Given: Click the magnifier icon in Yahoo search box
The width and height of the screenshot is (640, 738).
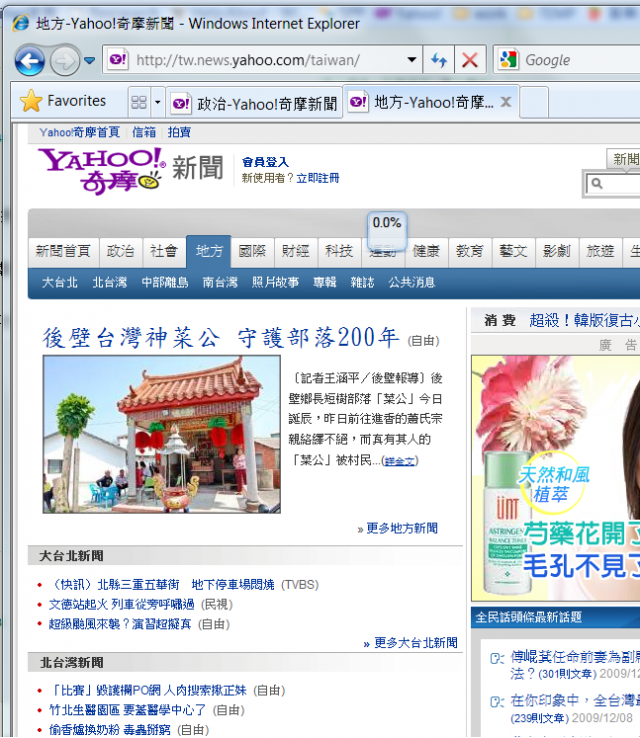Looking at the screenshot, I should tap(597, 183).
